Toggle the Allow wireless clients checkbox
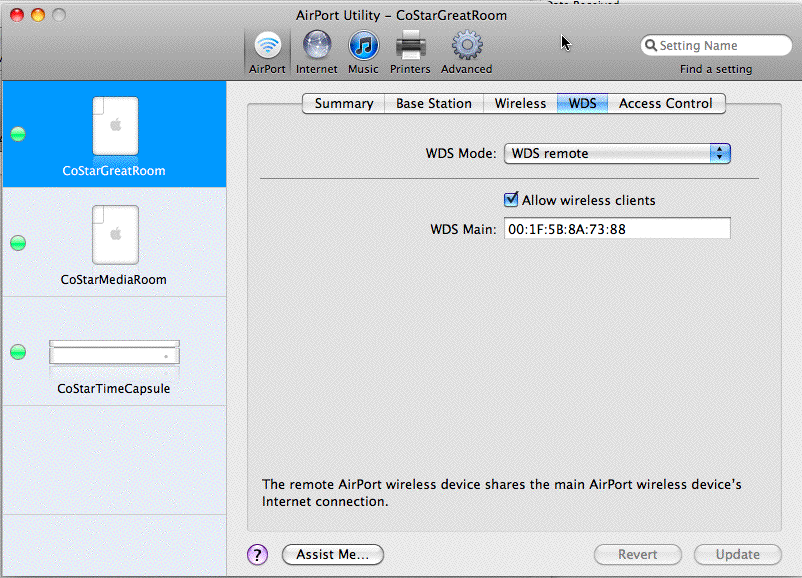Screen dimensions: 802x578 point(510,199)
